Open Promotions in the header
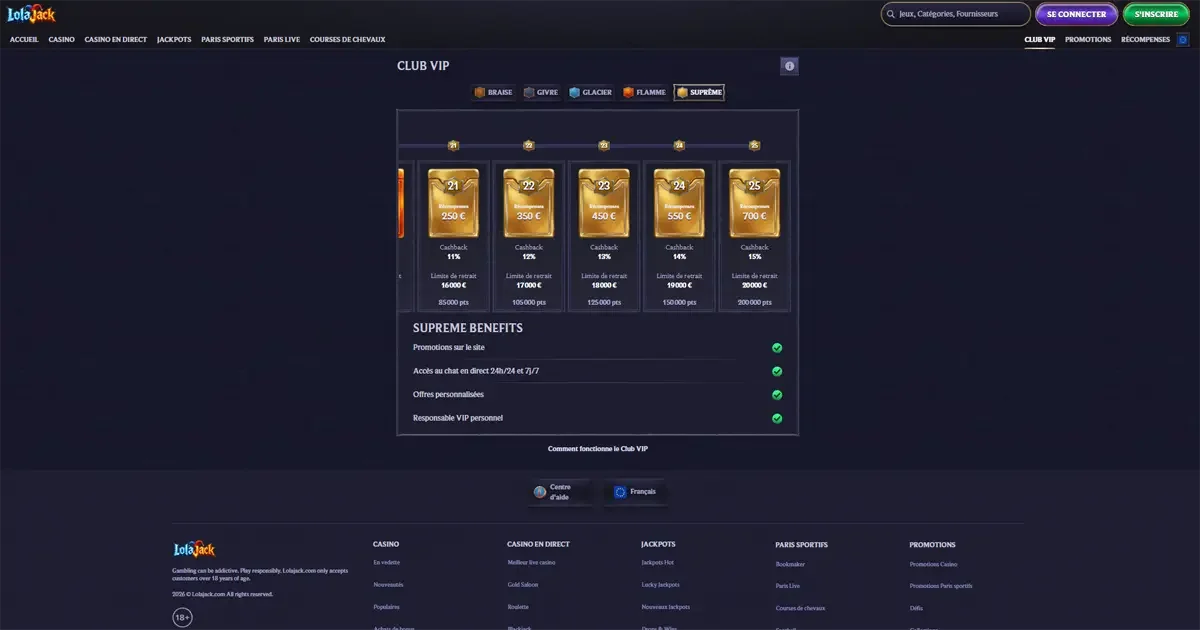Viewport: 1200px width, 630px height. click(x=1088, y=40)
